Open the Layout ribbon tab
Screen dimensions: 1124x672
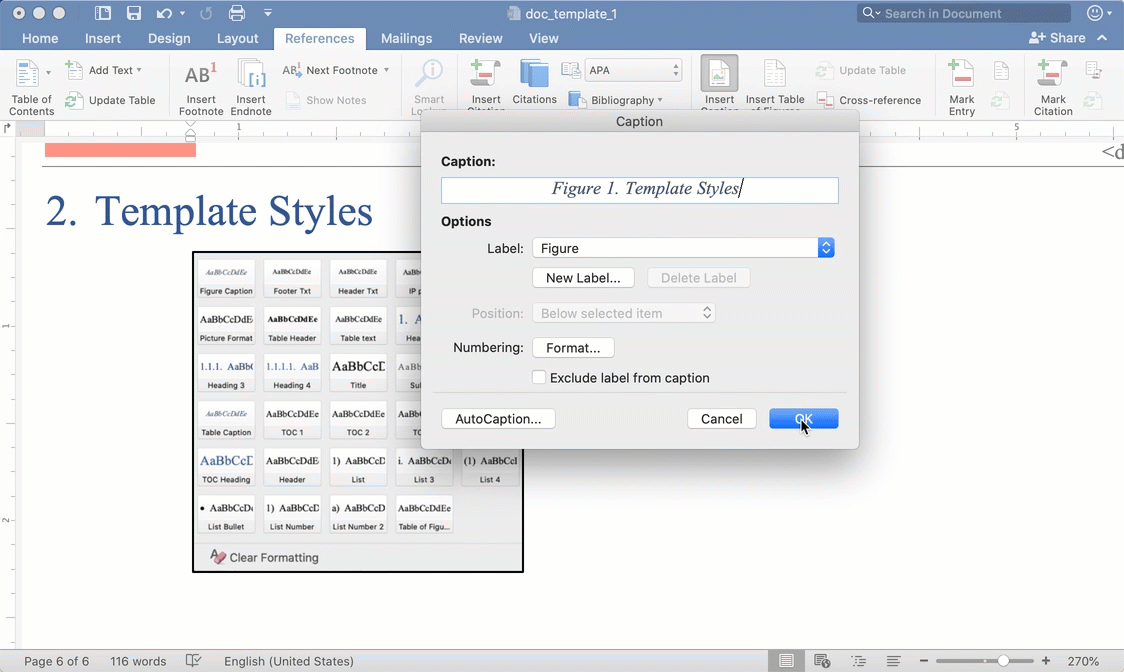[238, 38]
